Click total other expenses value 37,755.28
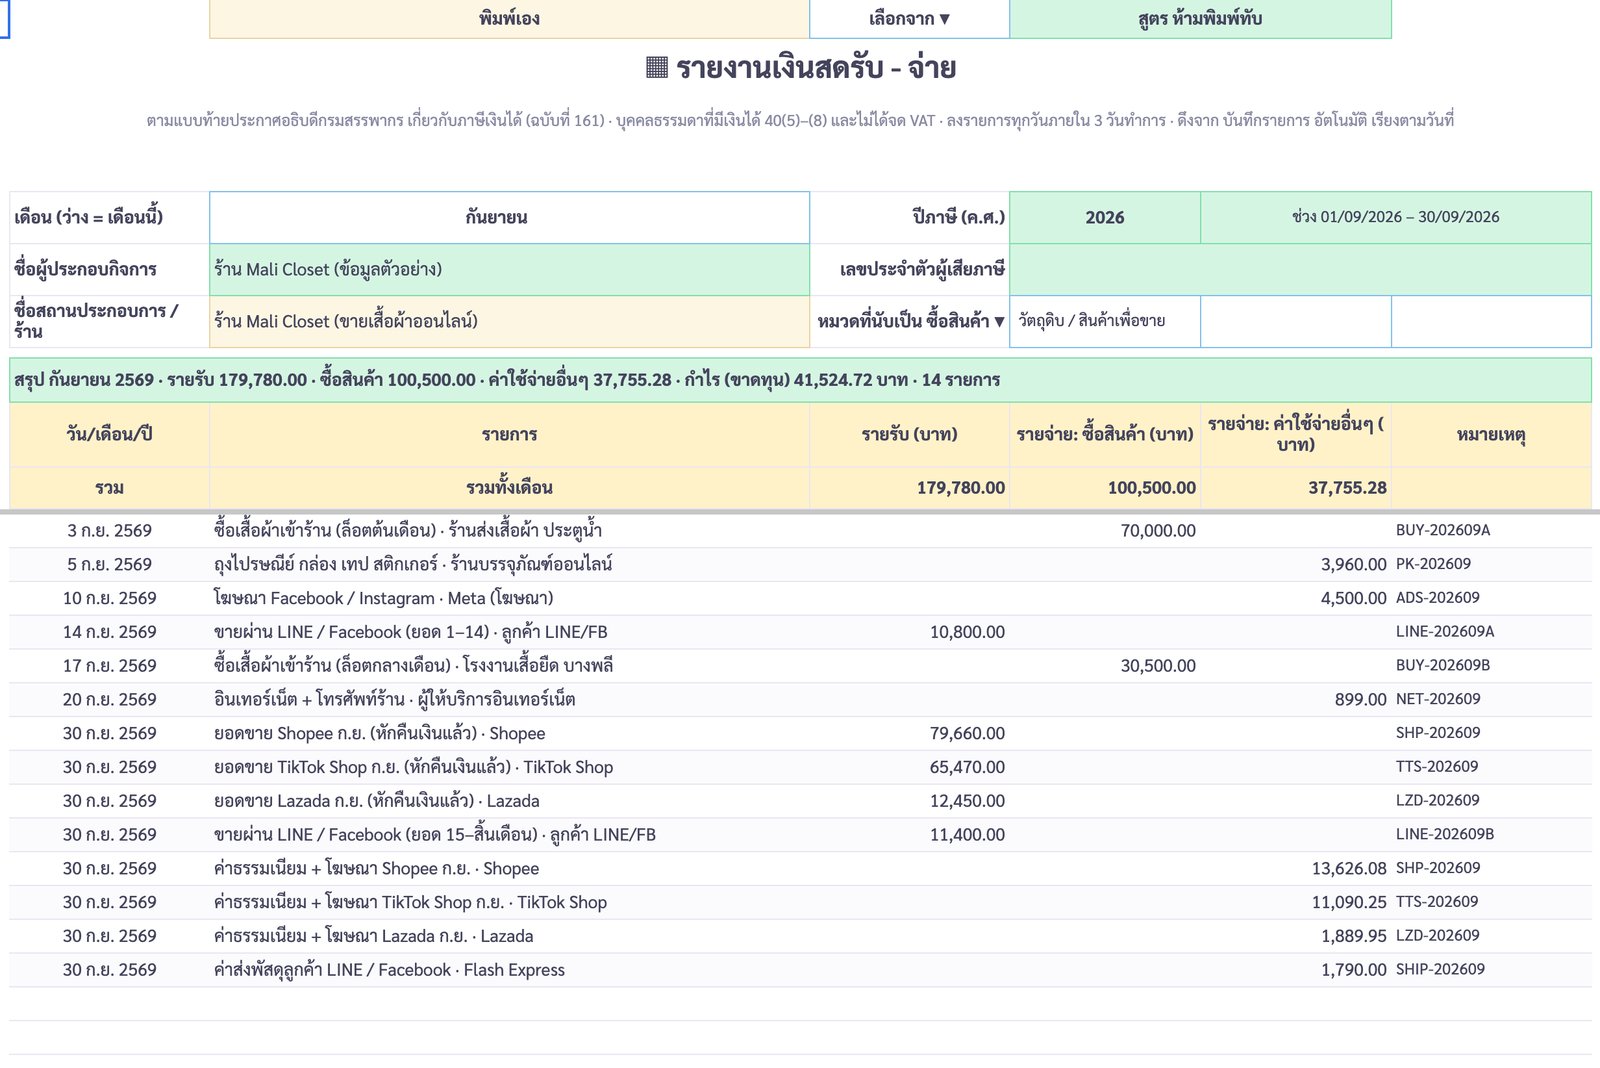The height and width of the screenshot is (1068, 1600). tap(1296, 488)
